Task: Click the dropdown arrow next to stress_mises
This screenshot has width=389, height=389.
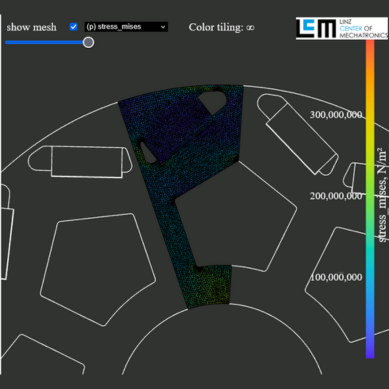Action: click(x=163, y=27)
